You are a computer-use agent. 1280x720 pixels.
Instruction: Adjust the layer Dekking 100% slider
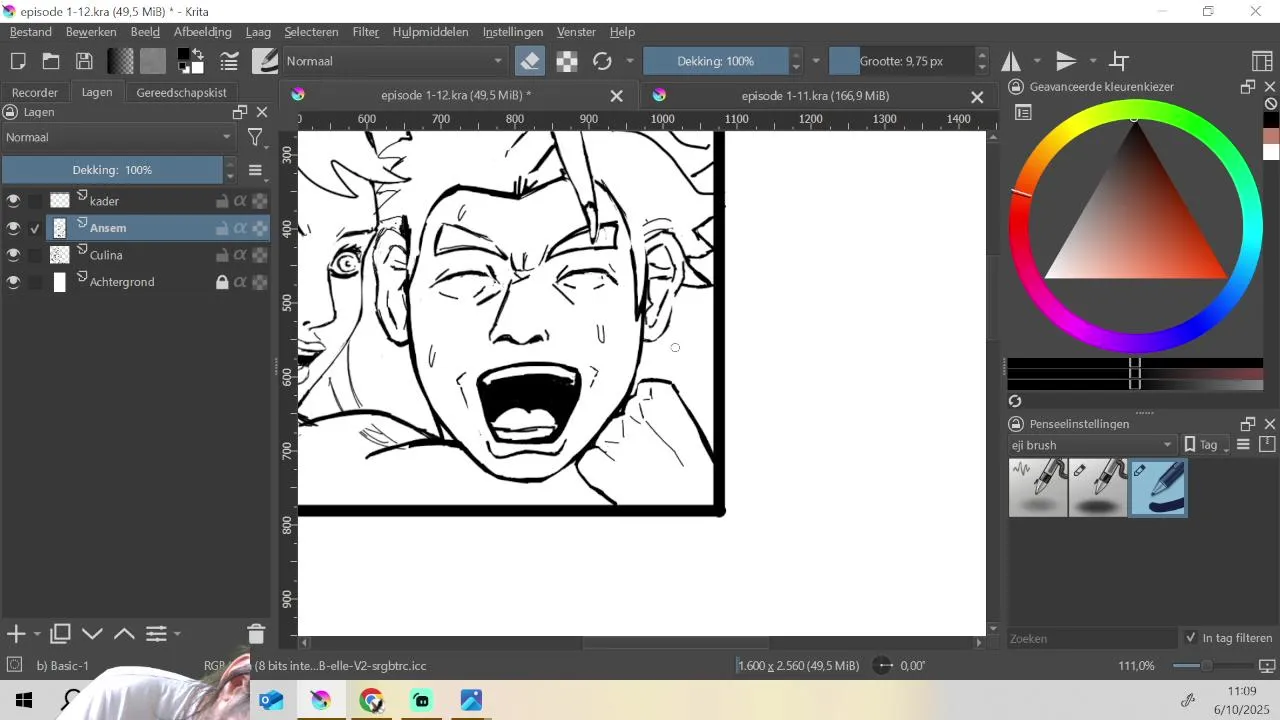[112, 170]
